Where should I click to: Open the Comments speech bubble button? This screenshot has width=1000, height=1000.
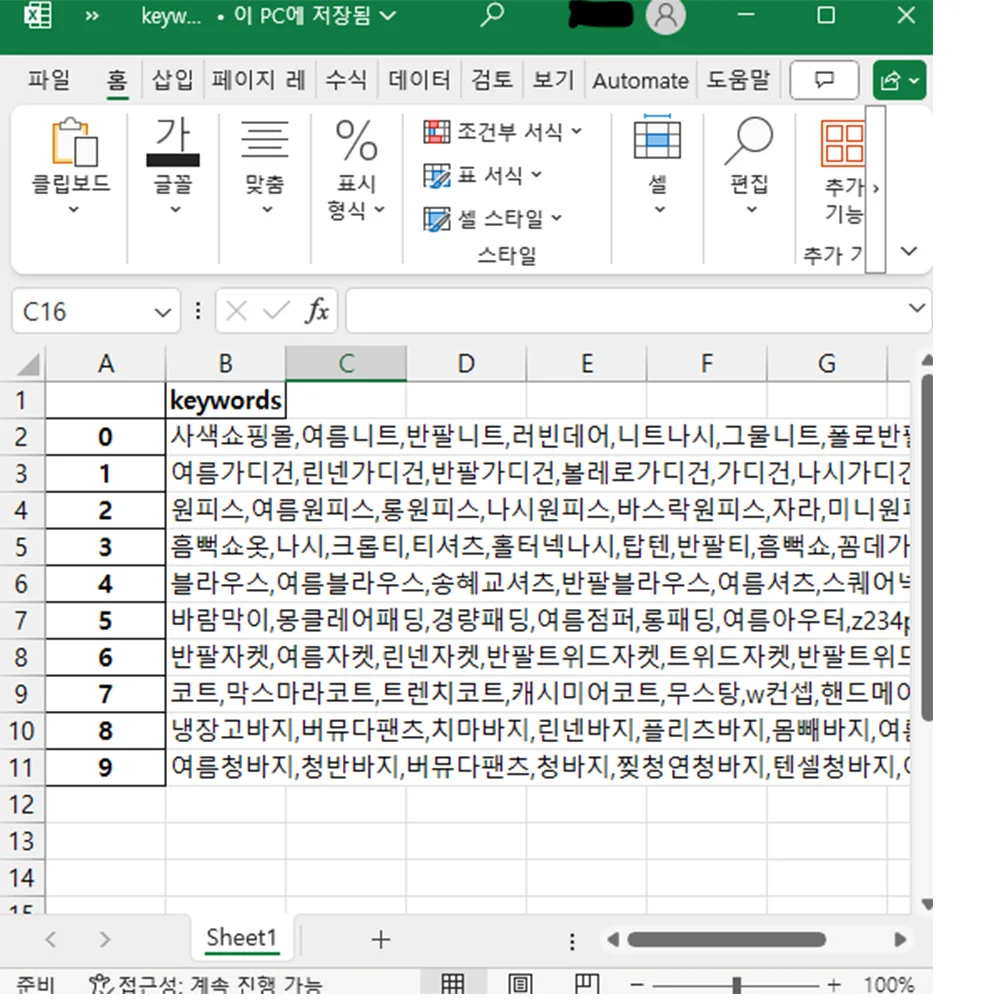click(x=824, y=80)
